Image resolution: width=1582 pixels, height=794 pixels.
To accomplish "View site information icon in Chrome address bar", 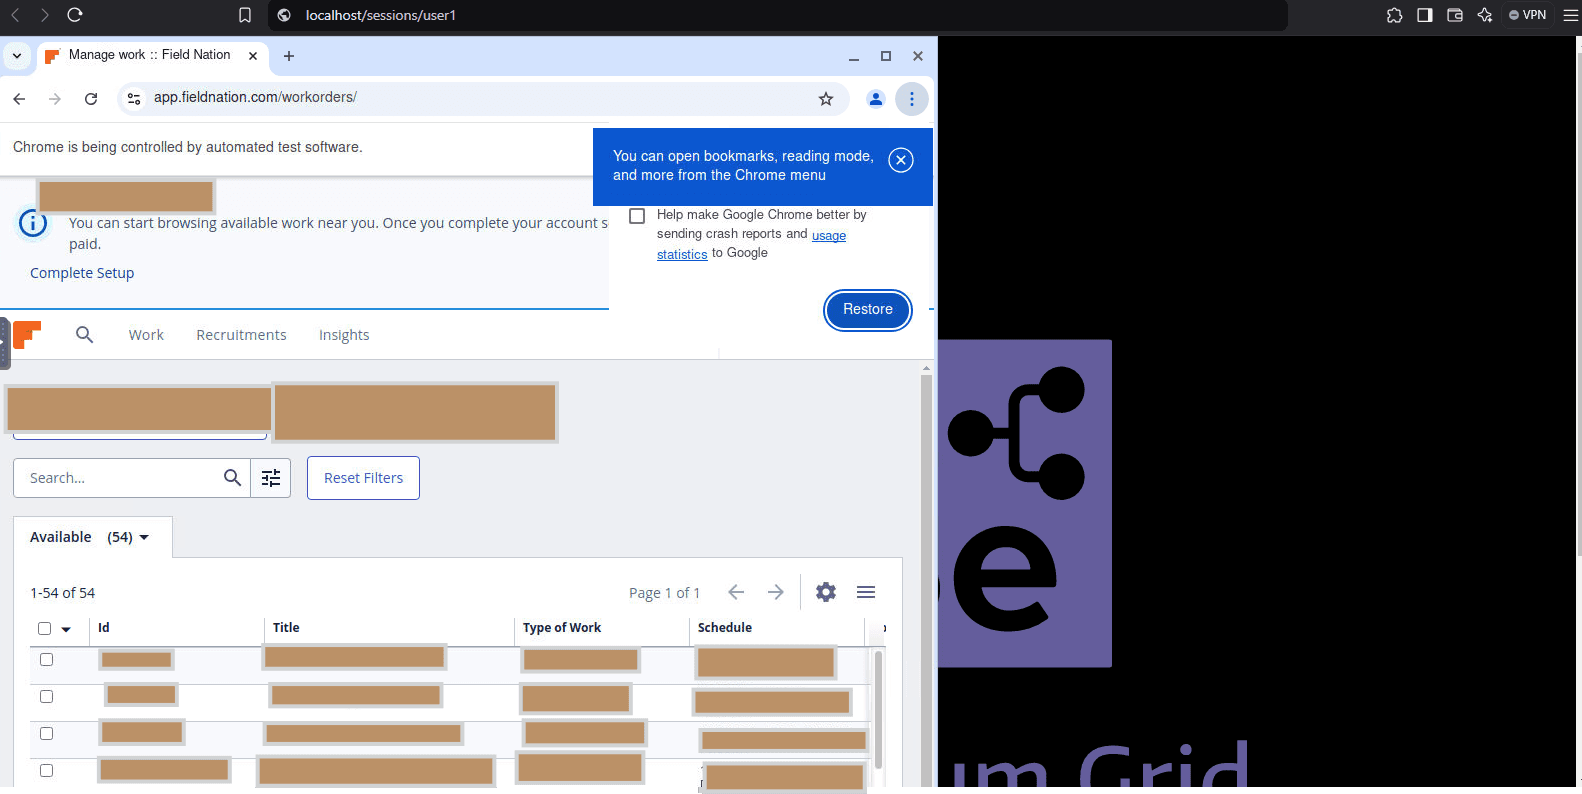I will pyautogui.click(x=134, y=98).
